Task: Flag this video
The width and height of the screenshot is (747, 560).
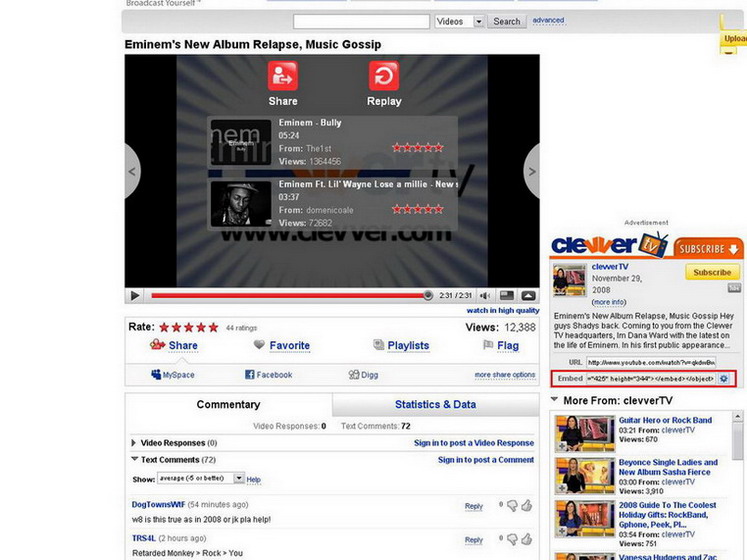Action: (508, 346)
